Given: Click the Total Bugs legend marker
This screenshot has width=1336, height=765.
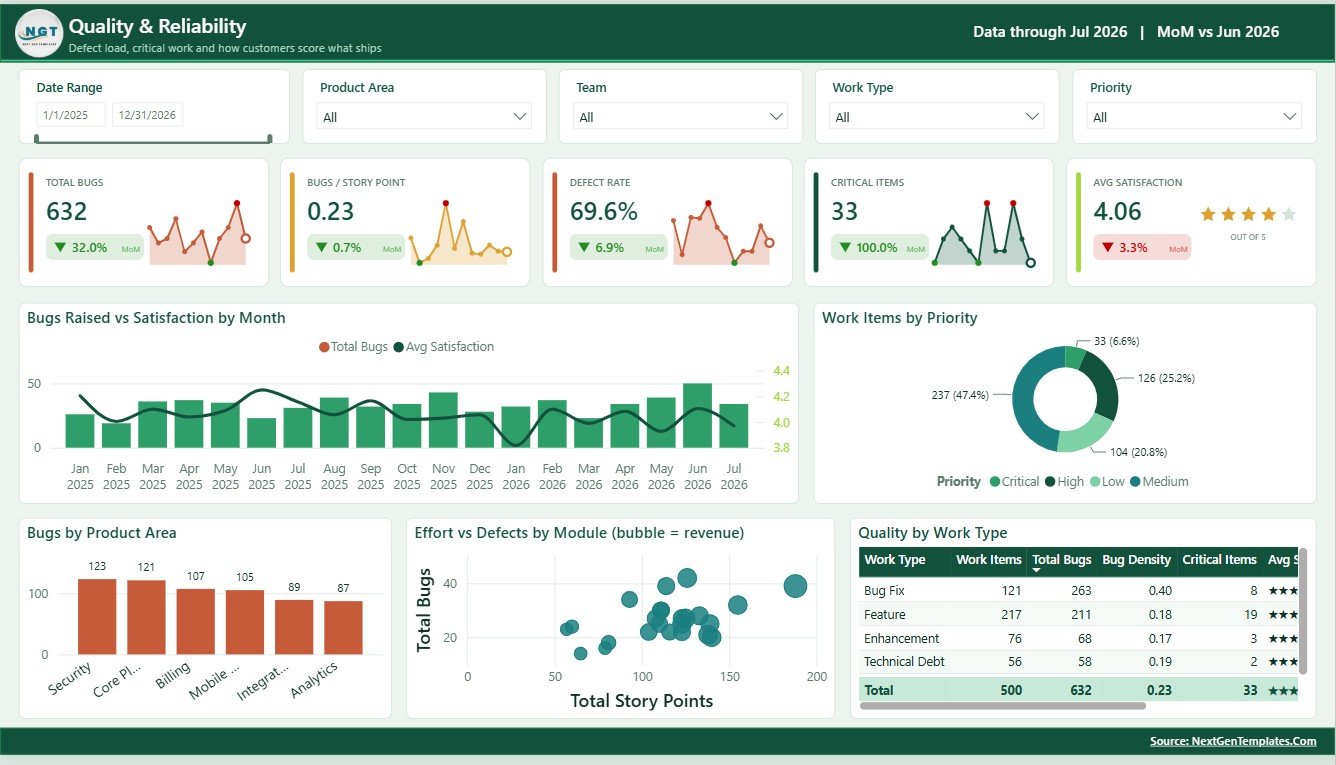Looking at the screenshot, I should coord(324,347).
